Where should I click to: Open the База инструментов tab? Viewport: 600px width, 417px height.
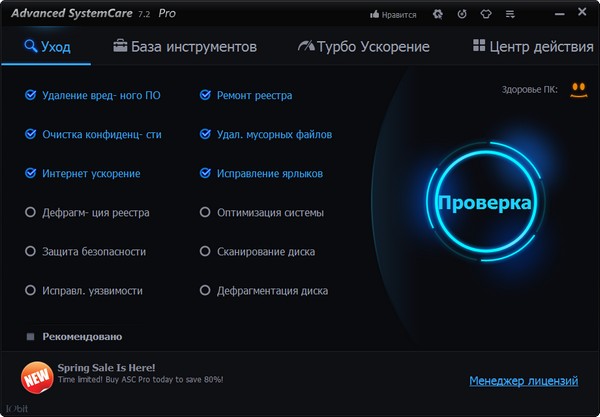click(185, 47)
